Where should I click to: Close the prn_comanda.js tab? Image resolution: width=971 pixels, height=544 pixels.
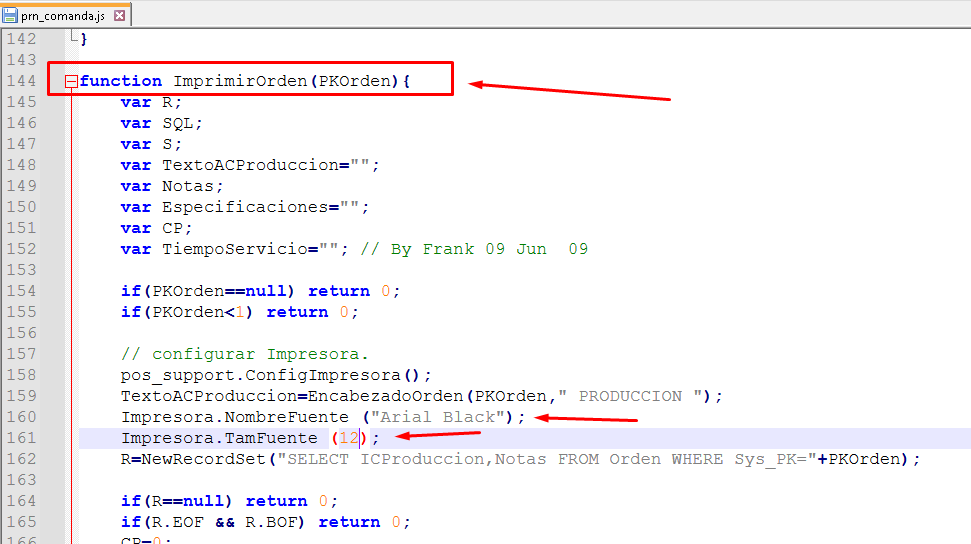(120, 16)
